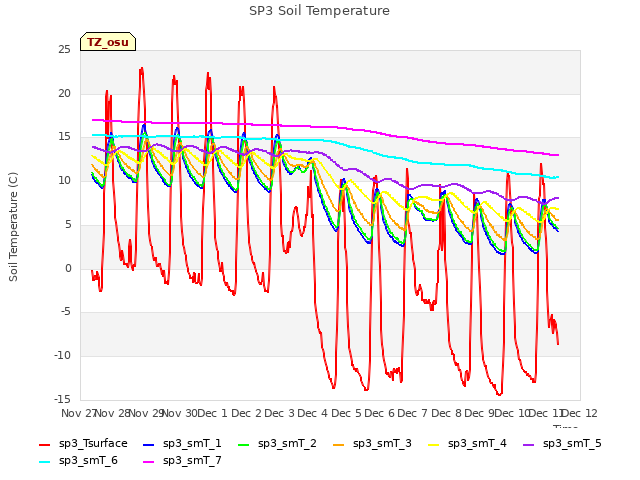Click the chart title SP3 Soil Temperature

(x=319, y=11)
